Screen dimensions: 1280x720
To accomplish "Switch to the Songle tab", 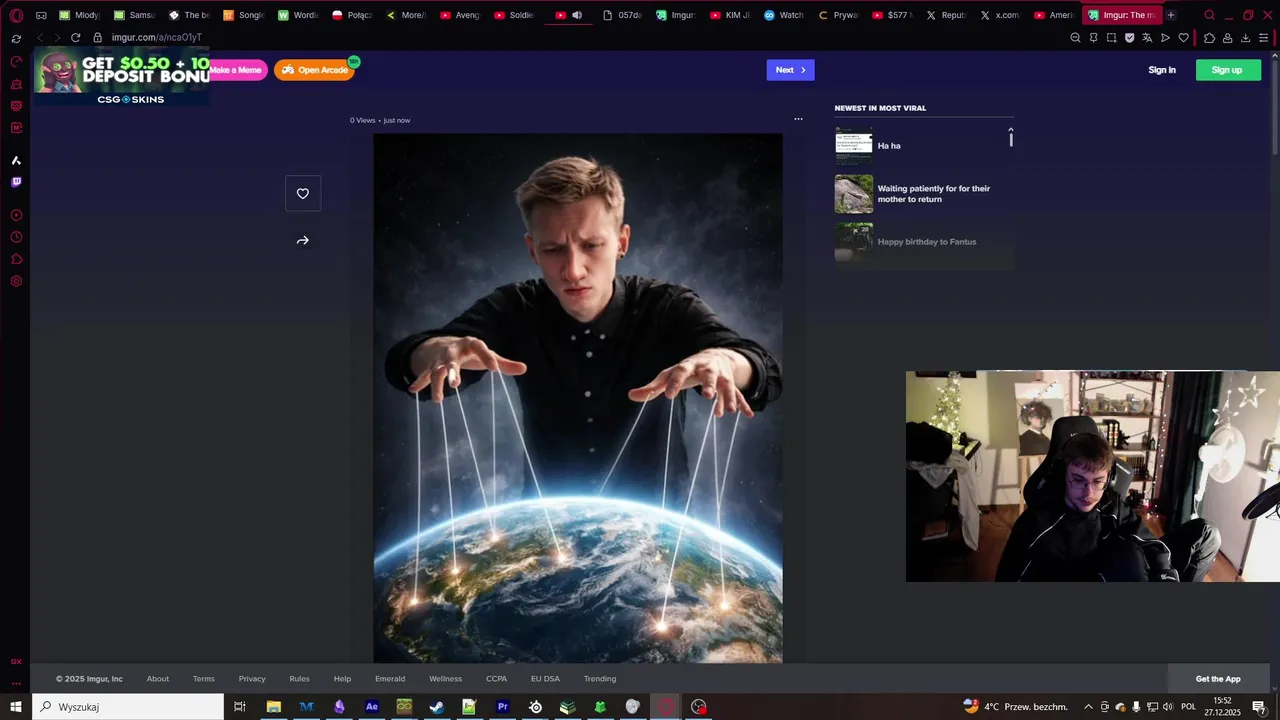I will coord(243,15).
